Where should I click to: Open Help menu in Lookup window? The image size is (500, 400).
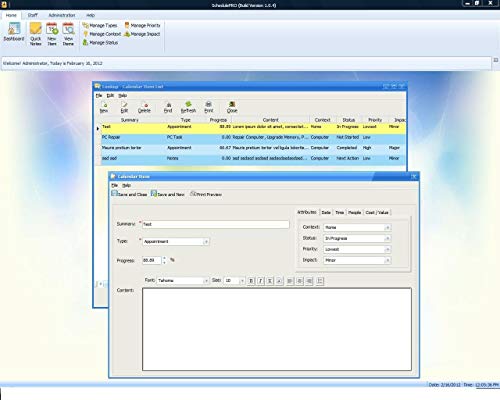123,95
